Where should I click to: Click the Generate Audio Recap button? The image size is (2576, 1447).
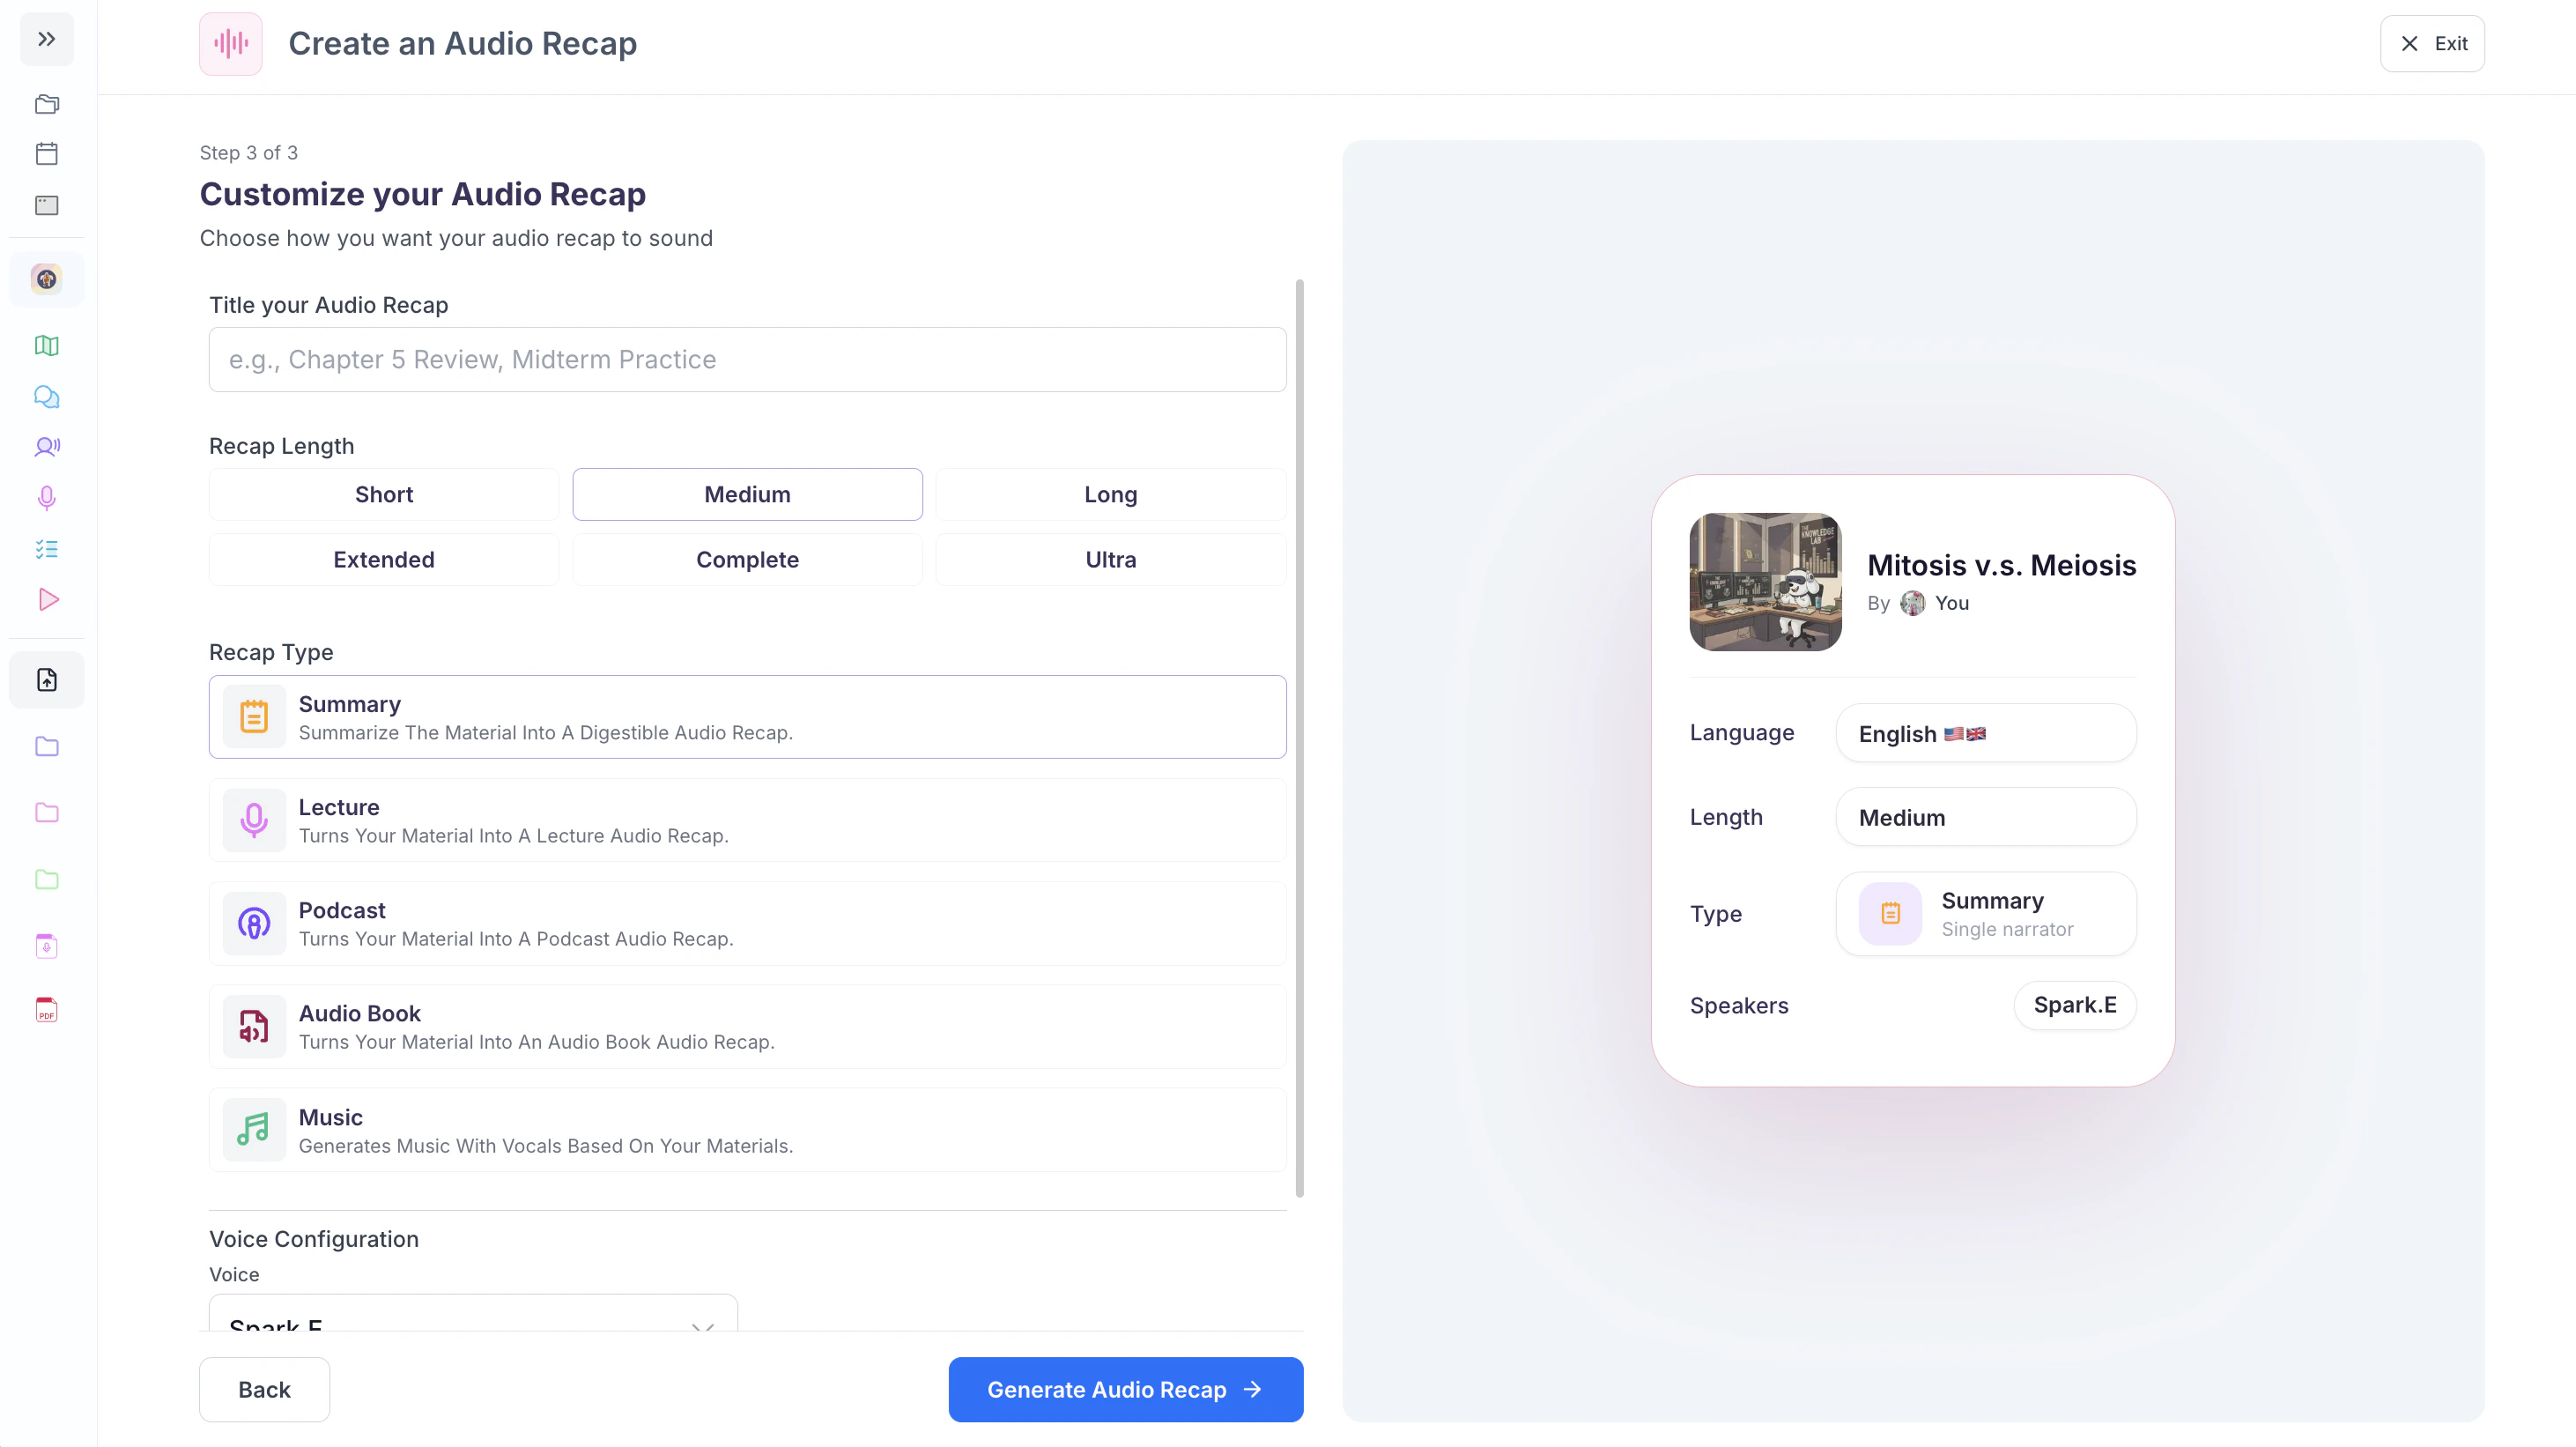click(1125, 1389)
